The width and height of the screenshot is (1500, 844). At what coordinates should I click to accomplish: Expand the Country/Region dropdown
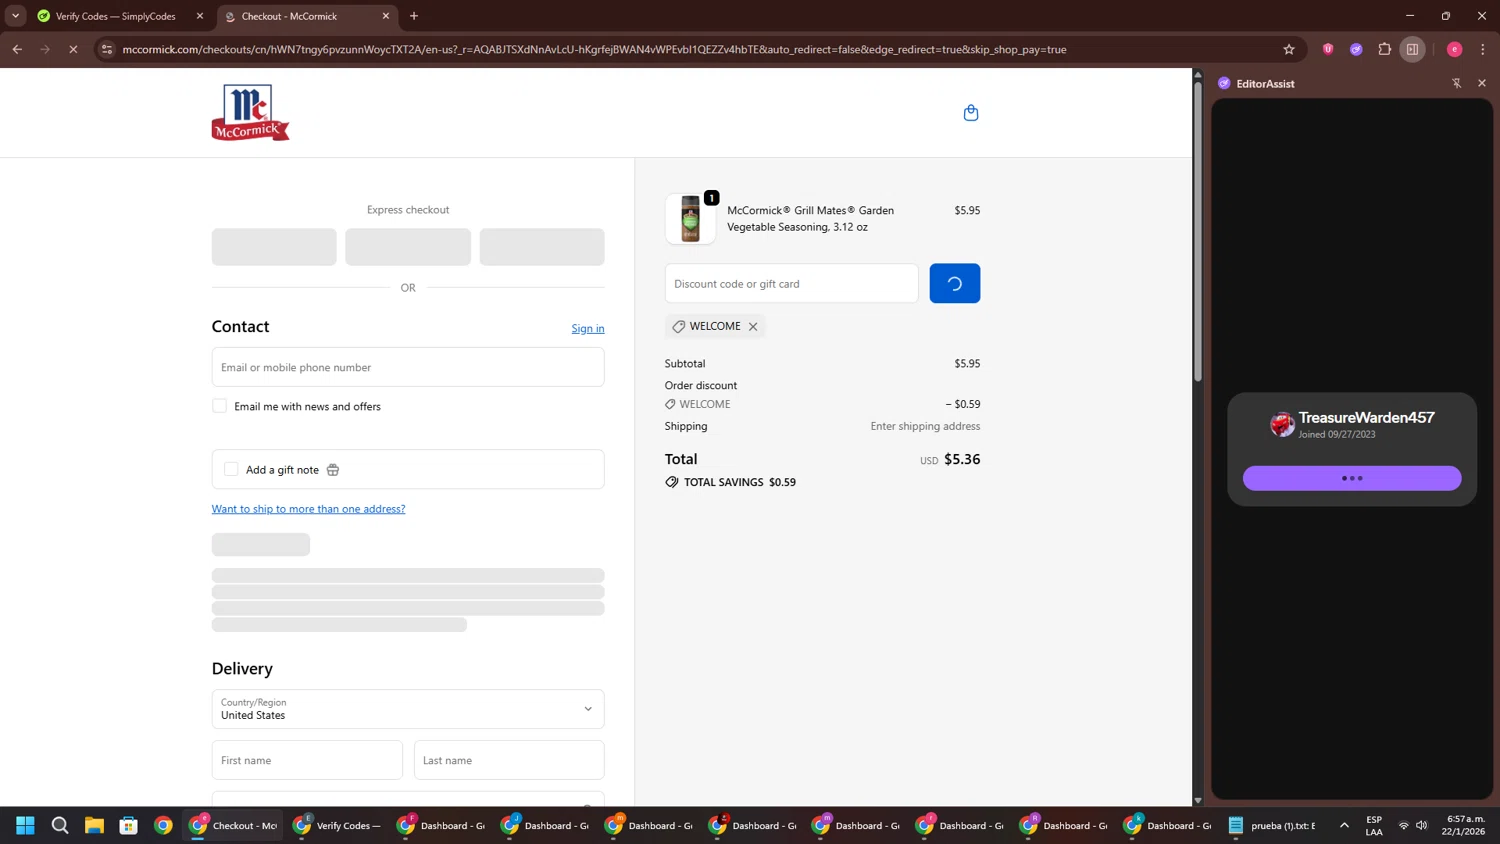pyautogui.click(x=408, y=709)
